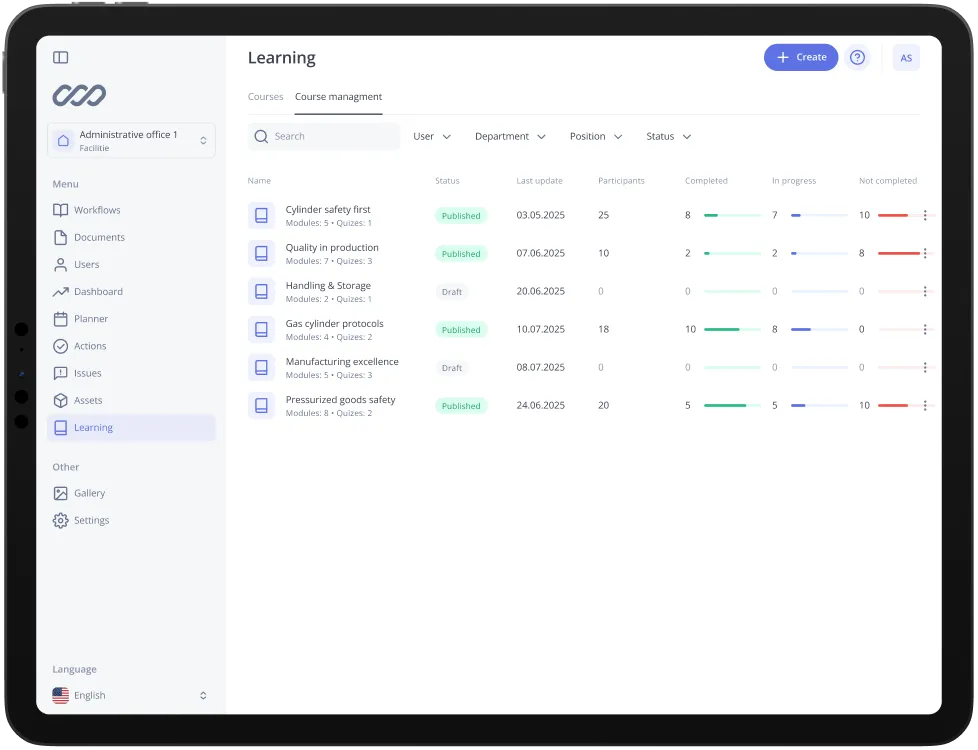Collapse the sidebar panel icon
Screen dimensions: 978x750
click(x=61, y=58)
